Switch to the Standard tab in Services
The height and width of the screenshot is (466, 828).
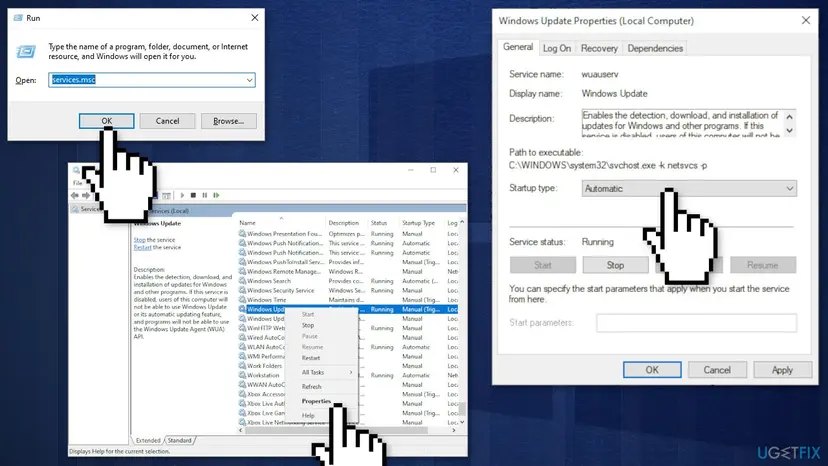[x=180, y=441]
